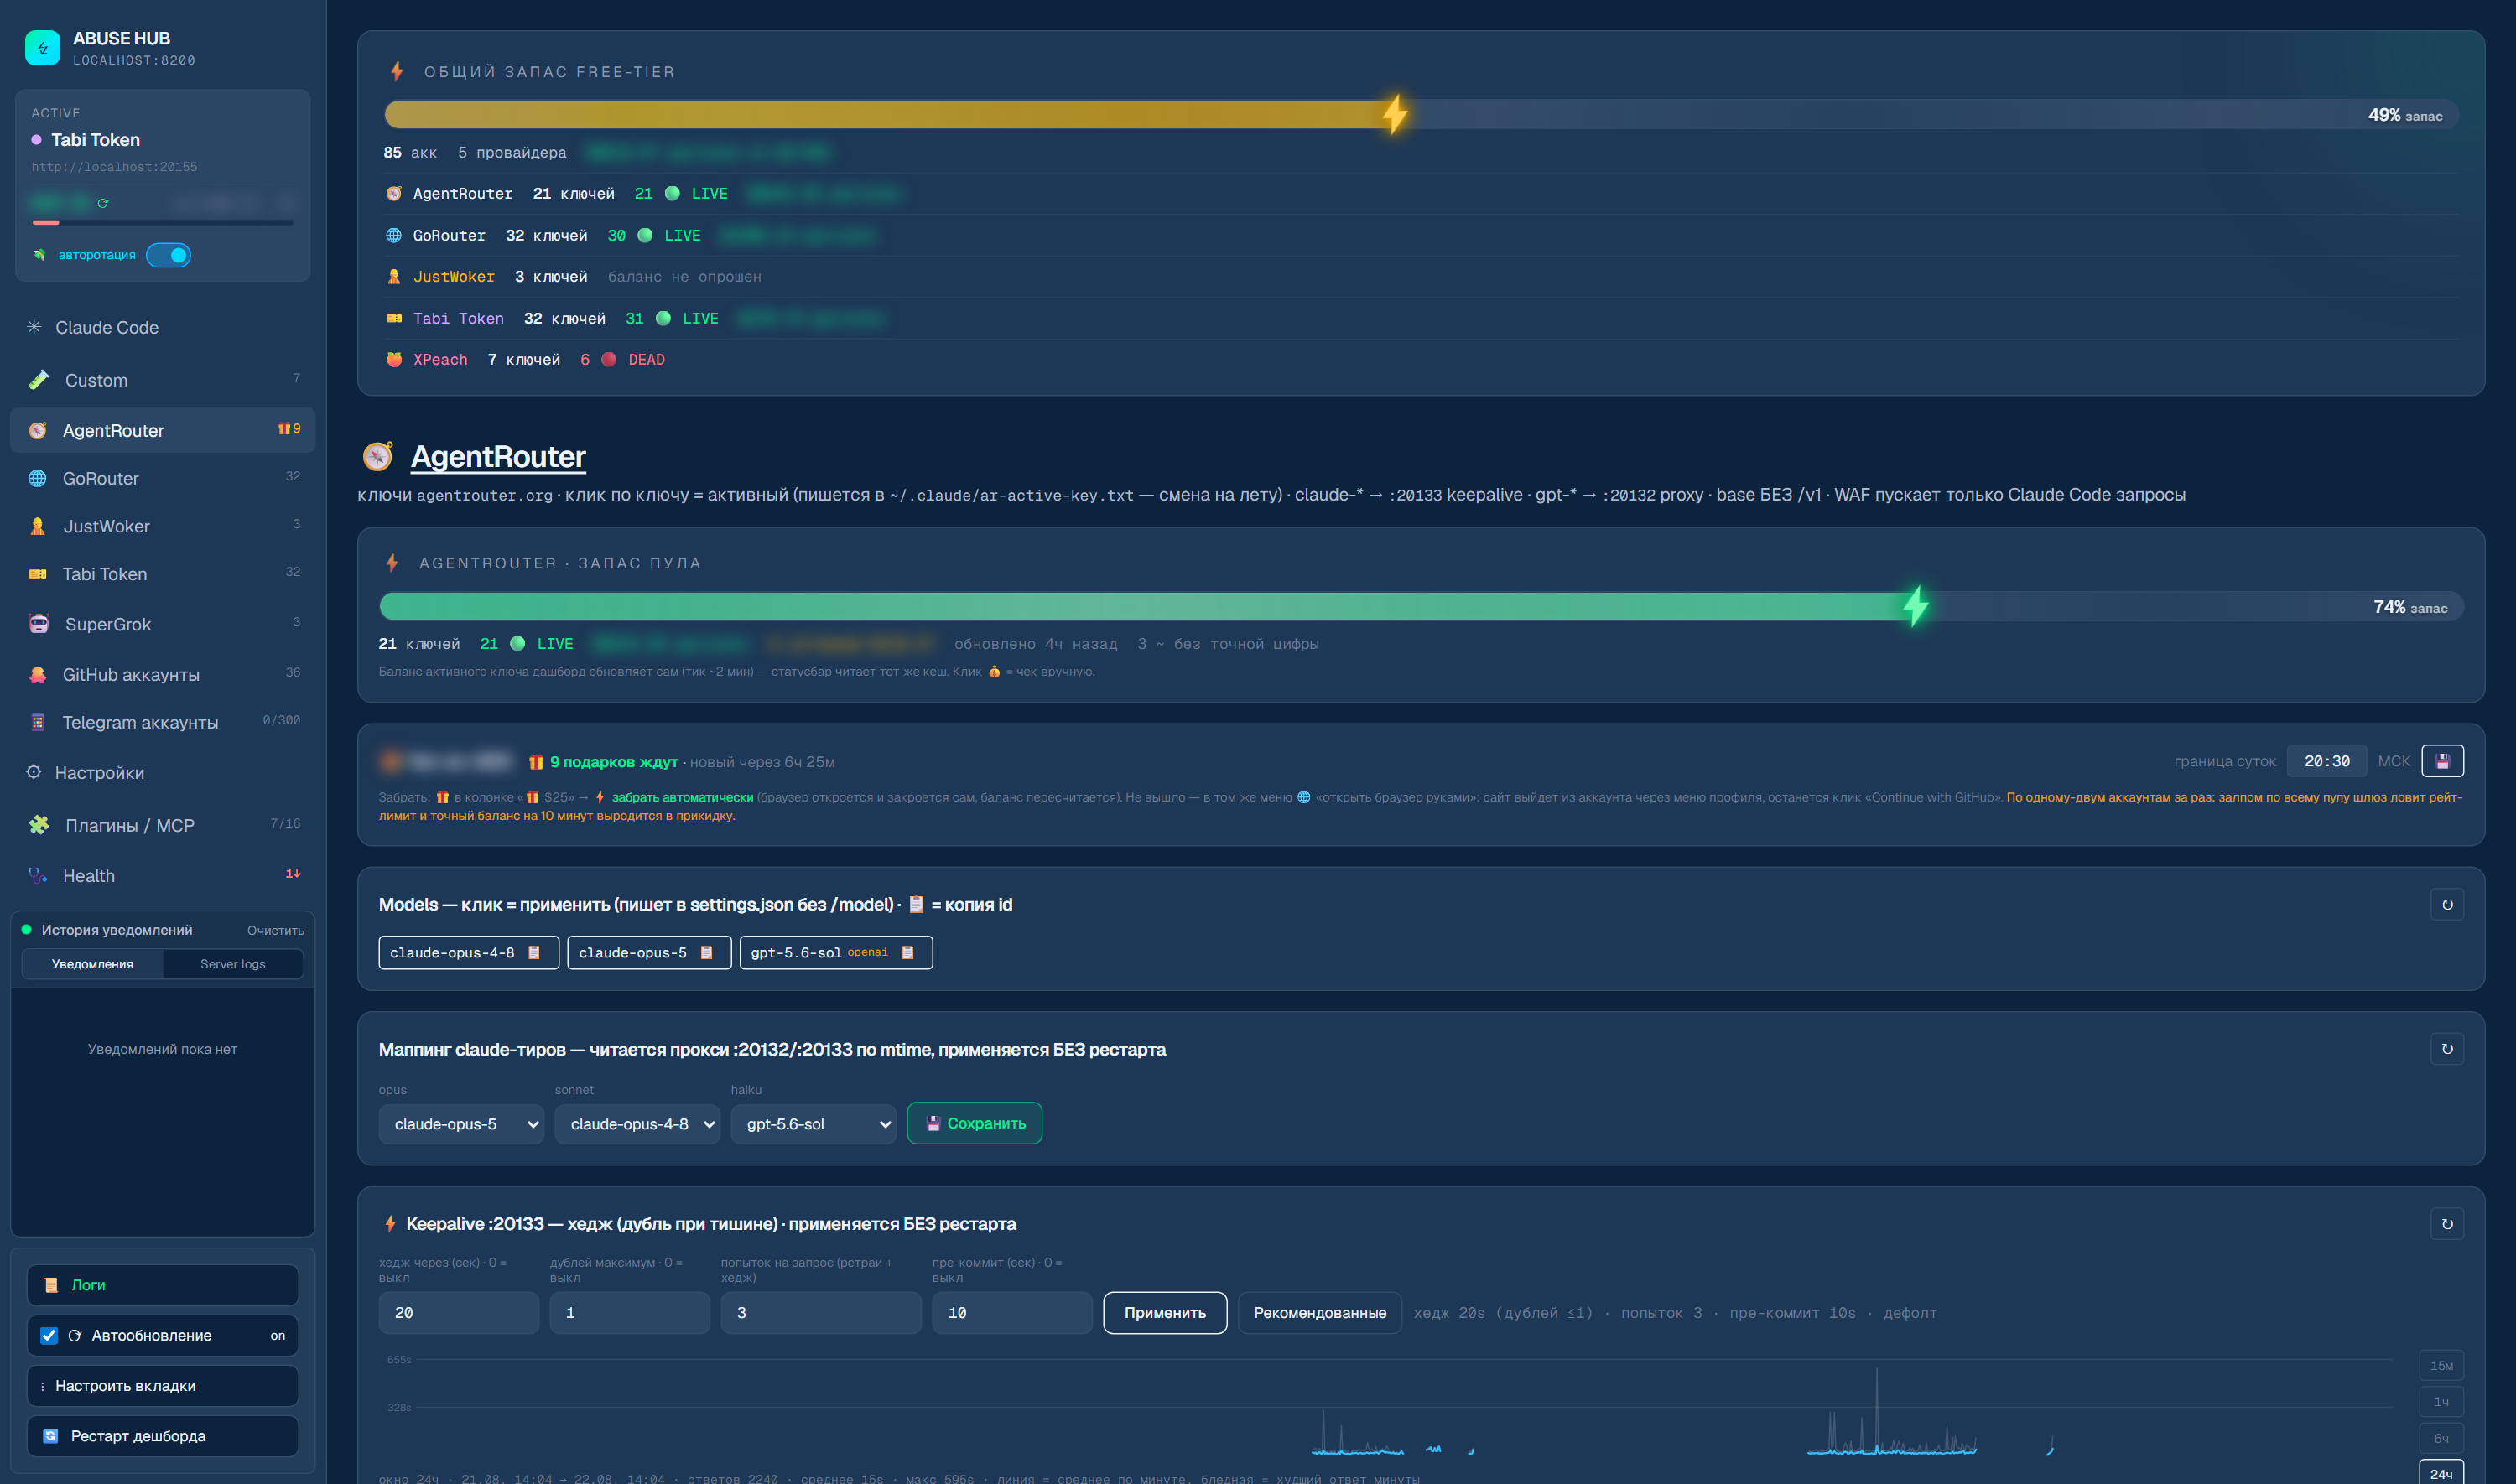Click the Плагины / MCP puzzle icon

38,825
